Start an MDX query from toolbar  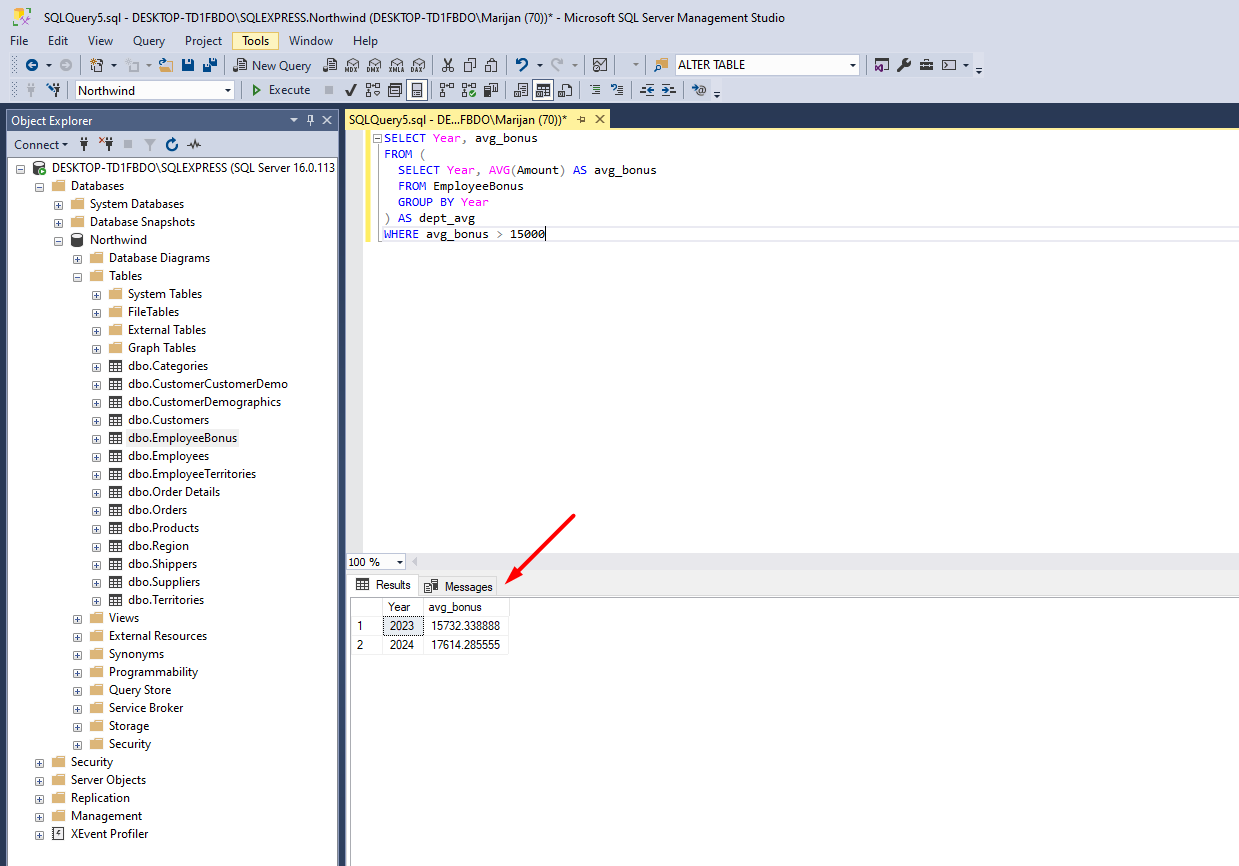point(352,65)
